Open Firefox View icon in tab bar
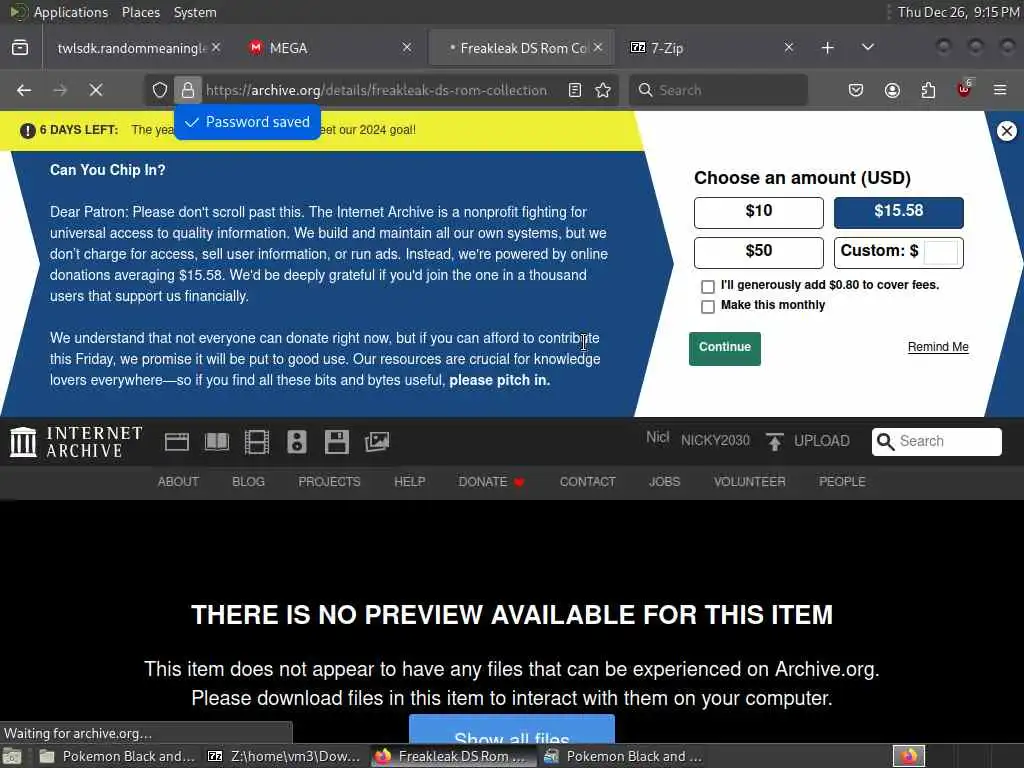The width and height of the screenshot is (1024, 768). pyautogui.click(x=20, y=48)
